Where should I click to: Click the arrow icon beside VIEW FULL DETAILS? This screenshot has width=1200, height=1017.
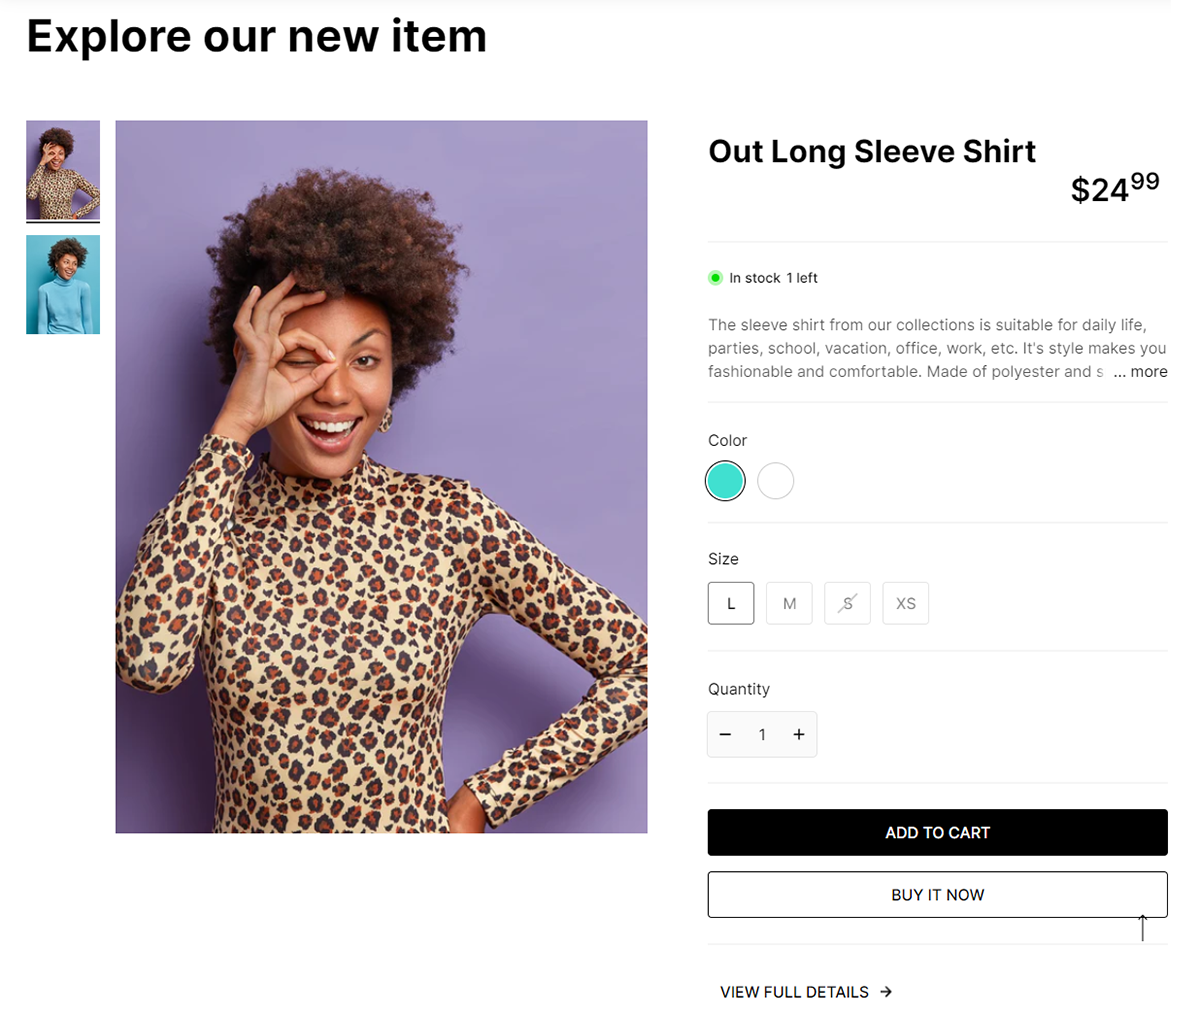click(x=886, y=991)
